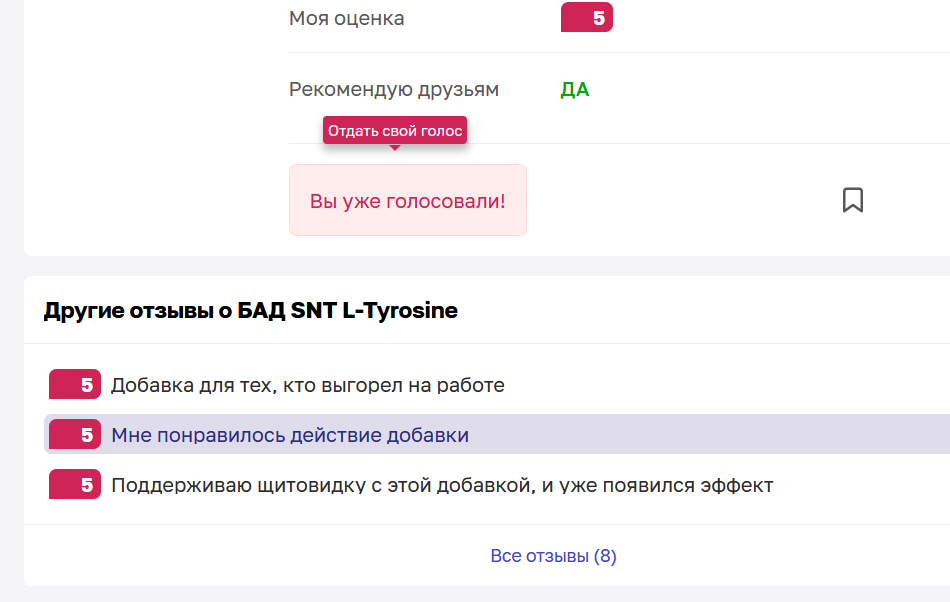Click the Рекомендую друзьям label
This screenshot has width=950, height=602.
click(x=394, y=90)
